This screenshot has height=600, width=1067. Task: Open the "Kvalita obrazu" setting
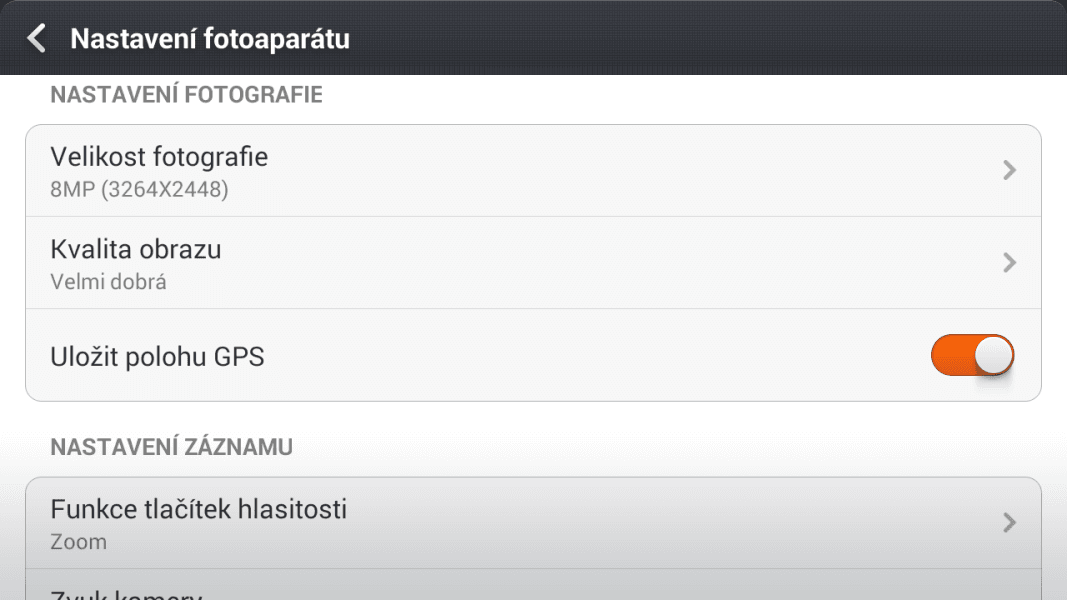136,249
